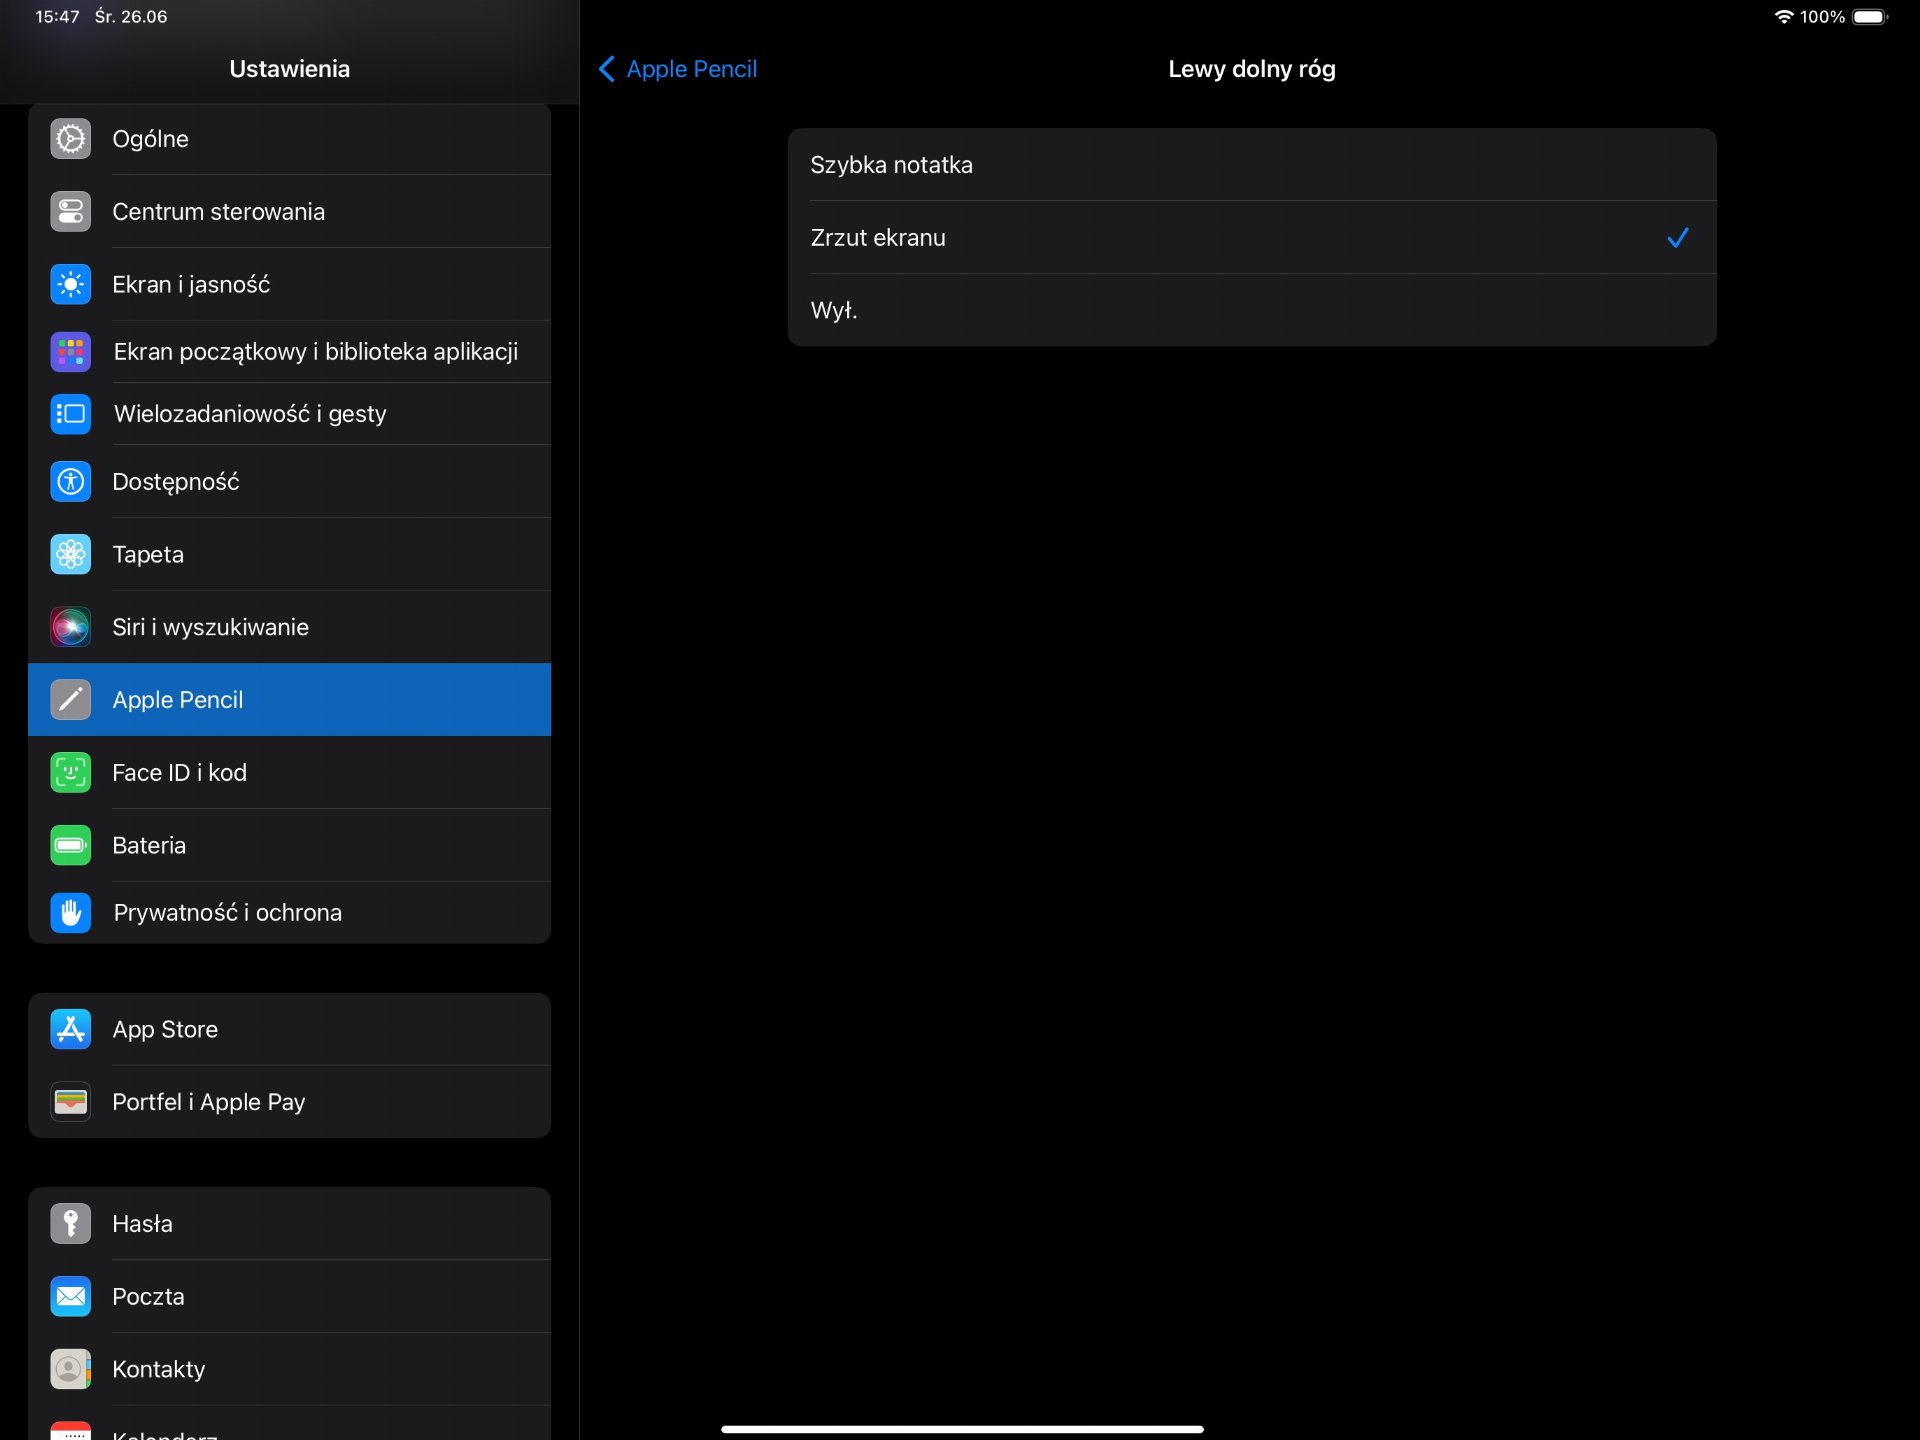Open Ekran początkowy i biblioteka aplikacji
The image size is (1920, 1440).
click(290, 352)
